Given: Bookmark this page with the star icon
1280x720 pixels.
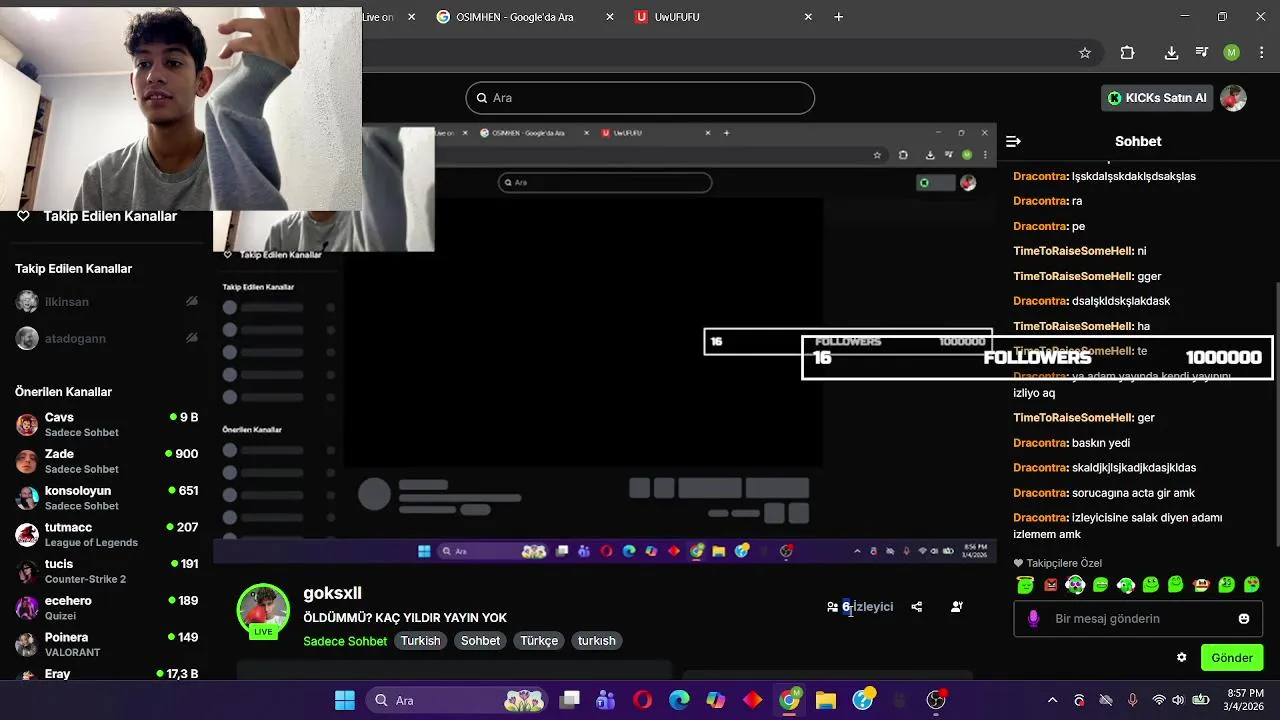Looking at the screenshot, I should coord(1085,53).
